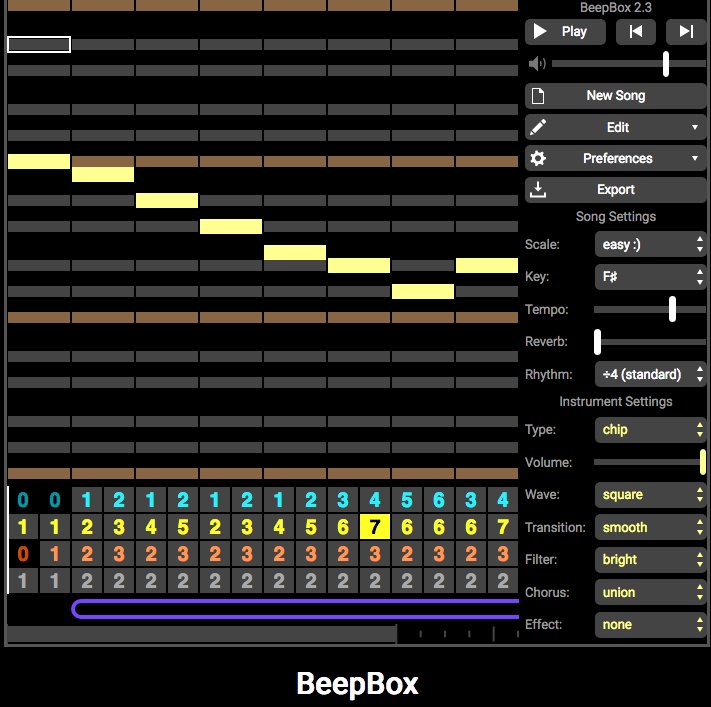
Task: Open the Chorus dropdown showing union
Action: coord(650,592)
